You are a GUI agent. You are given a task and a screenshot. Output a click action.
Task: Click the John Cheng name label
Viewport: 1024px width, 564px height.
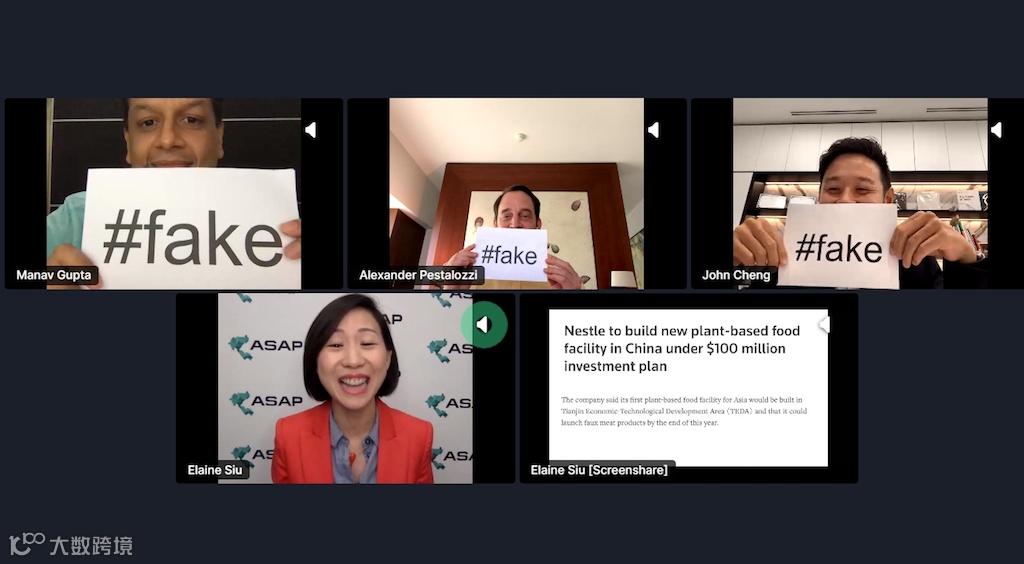736,275
